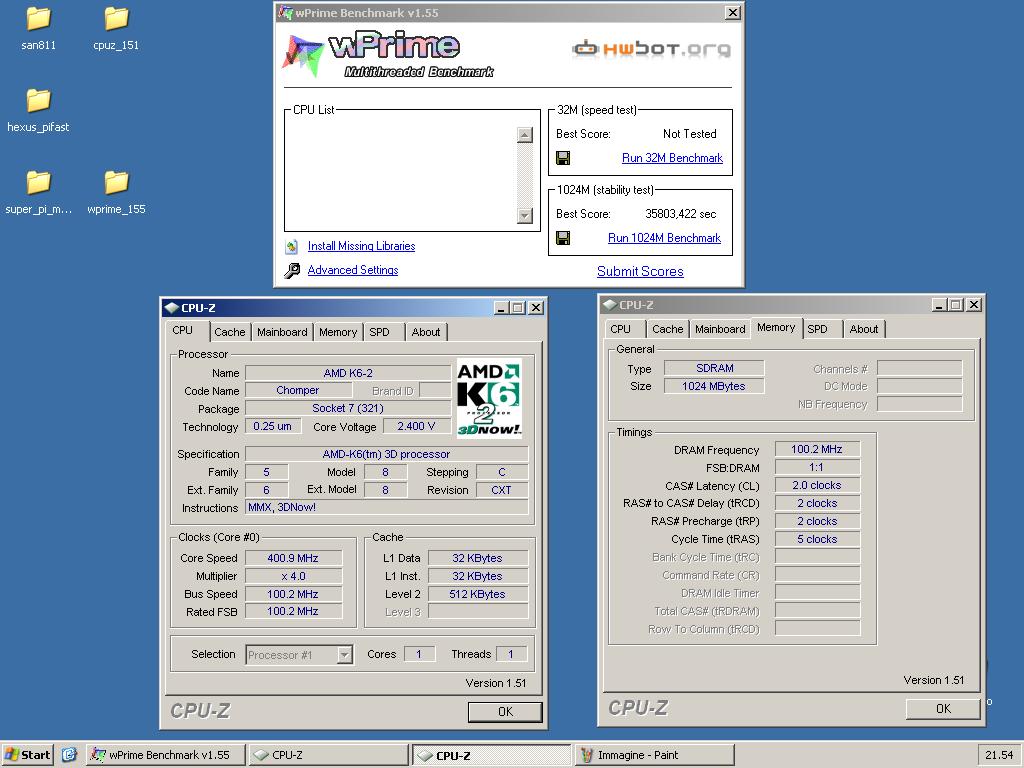Click the memory Size value 1024 MBytes
Viewport: 1024px width, 768px height.
coord(714,387)
